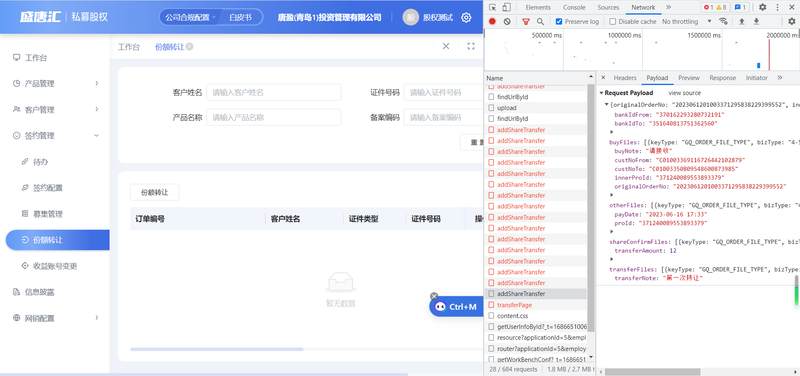Toggle the device toolbar icon in DevTools
Viewport: 800px width, 376px height.
[507, 7]
